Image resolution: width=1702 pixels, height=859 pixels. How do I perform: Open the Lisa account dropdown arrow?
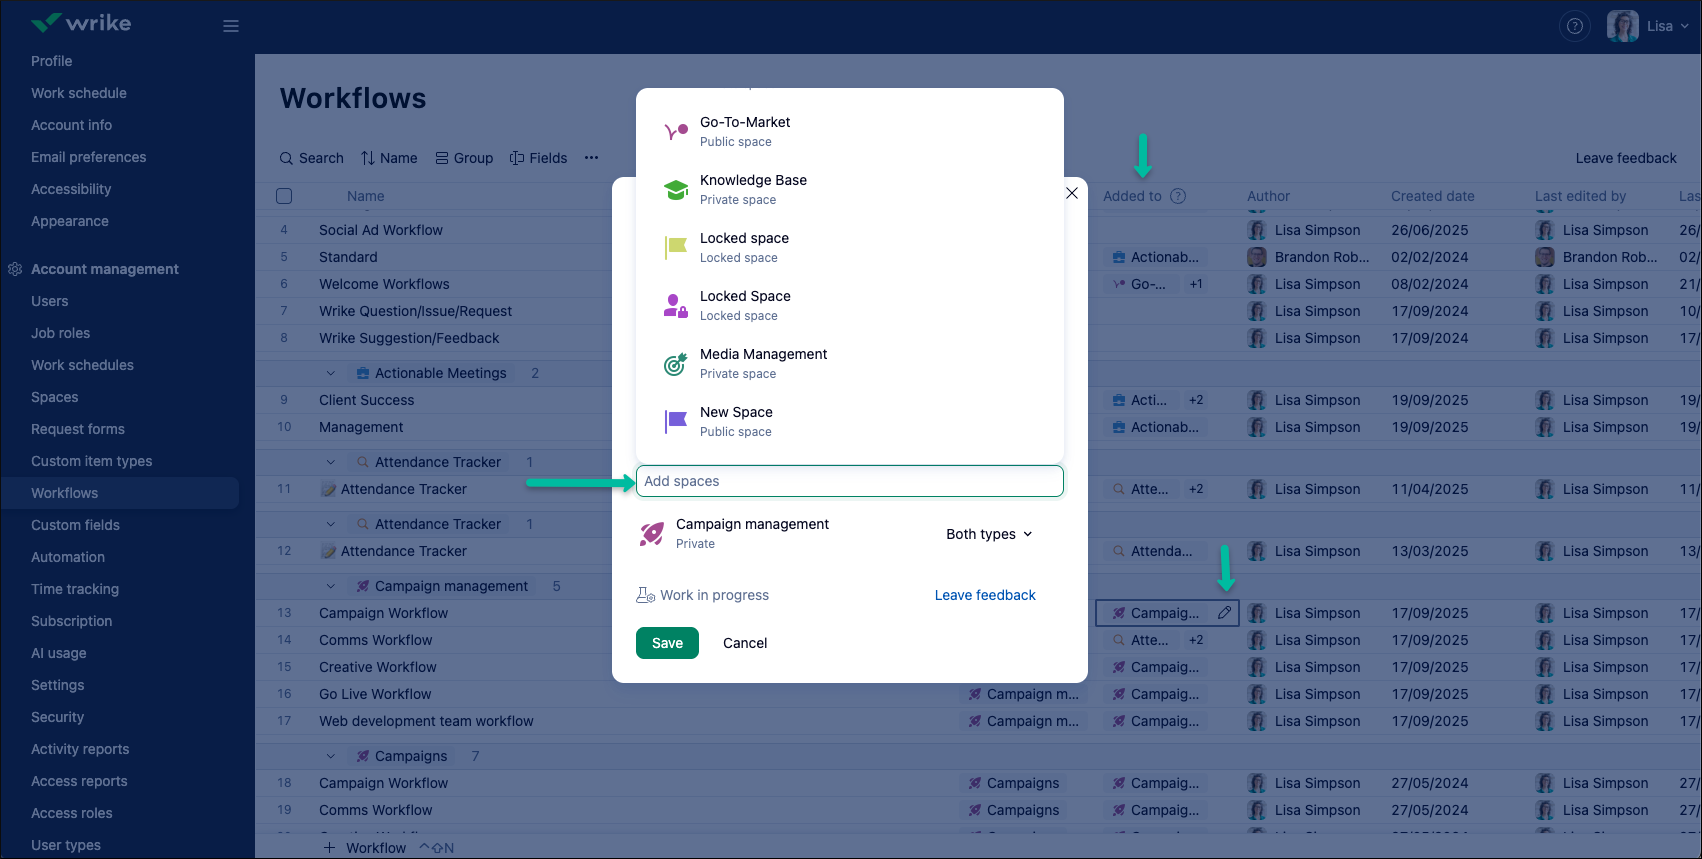1685,26
